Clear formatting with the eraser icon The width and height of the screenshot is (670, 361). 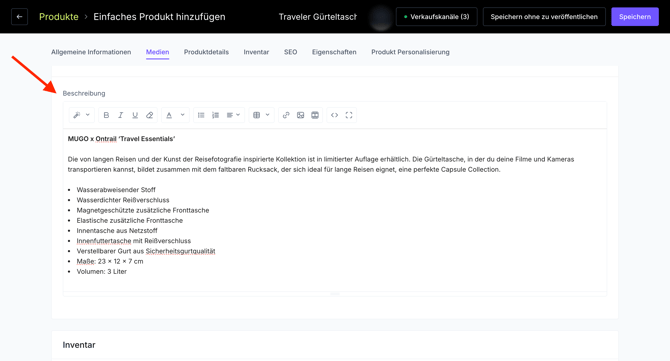[x=150, y=115]
